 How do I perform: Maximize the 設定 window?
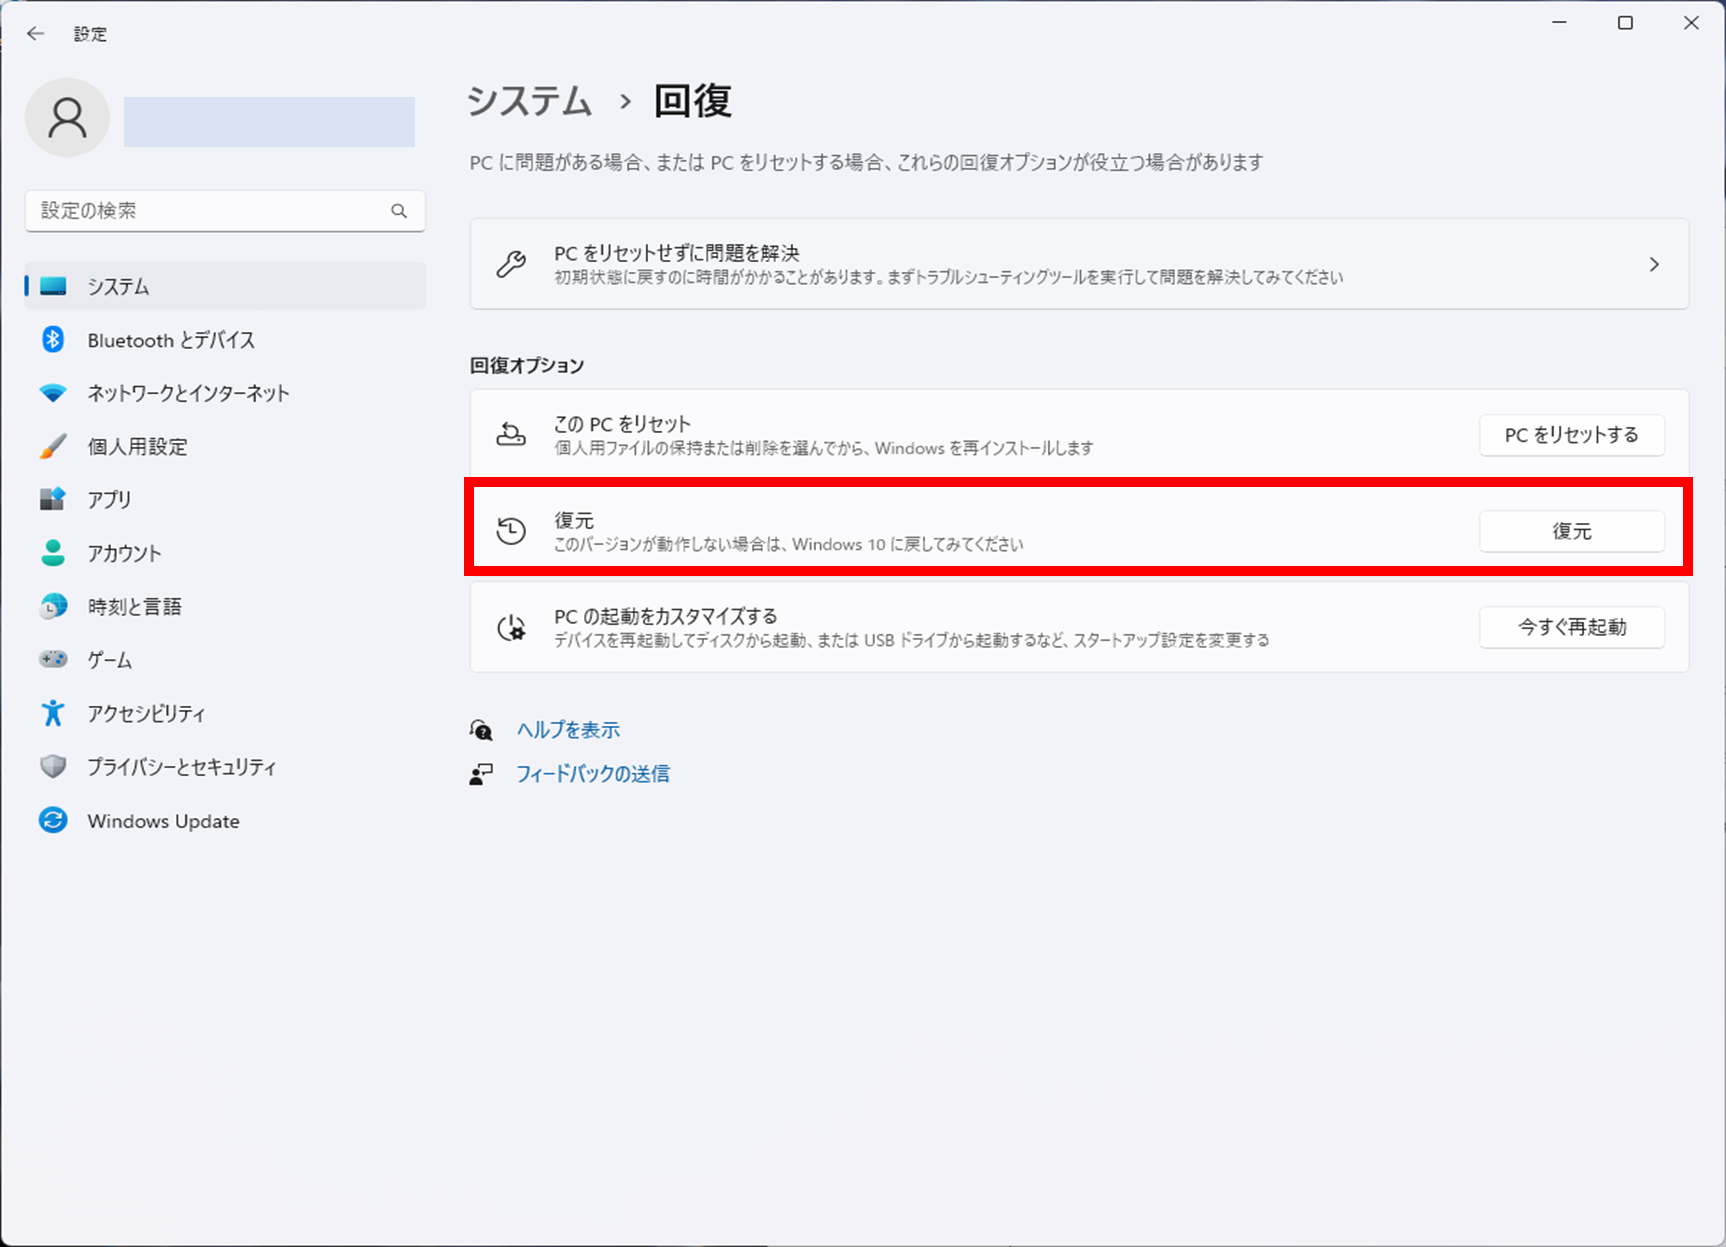tap(1625, 22)
